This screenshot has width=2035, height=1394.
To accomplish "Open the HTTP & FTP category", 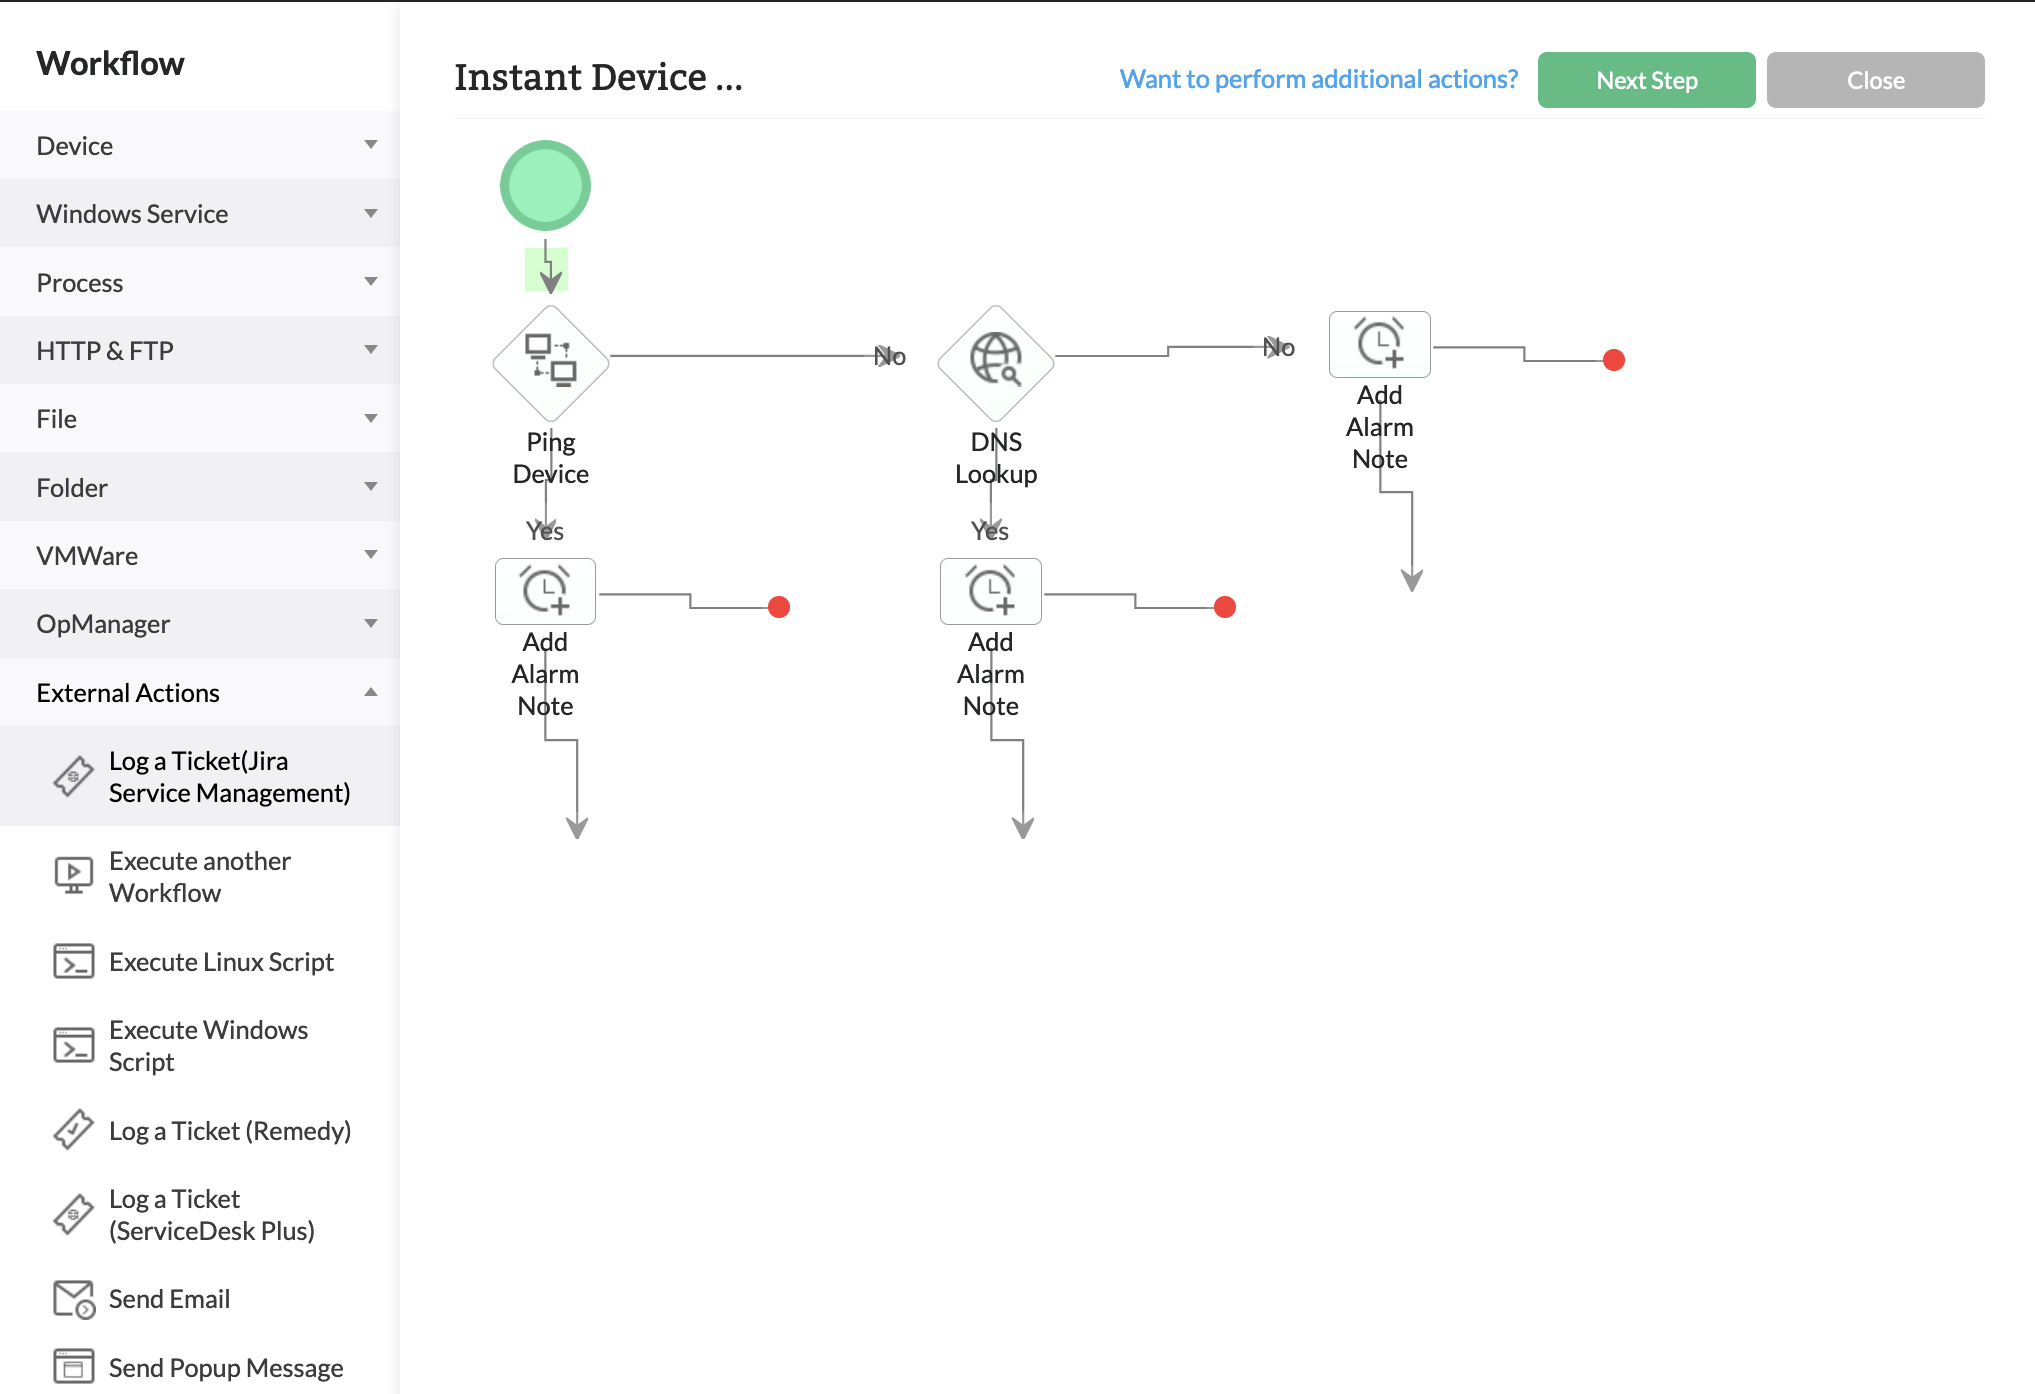I will point(199,350).
